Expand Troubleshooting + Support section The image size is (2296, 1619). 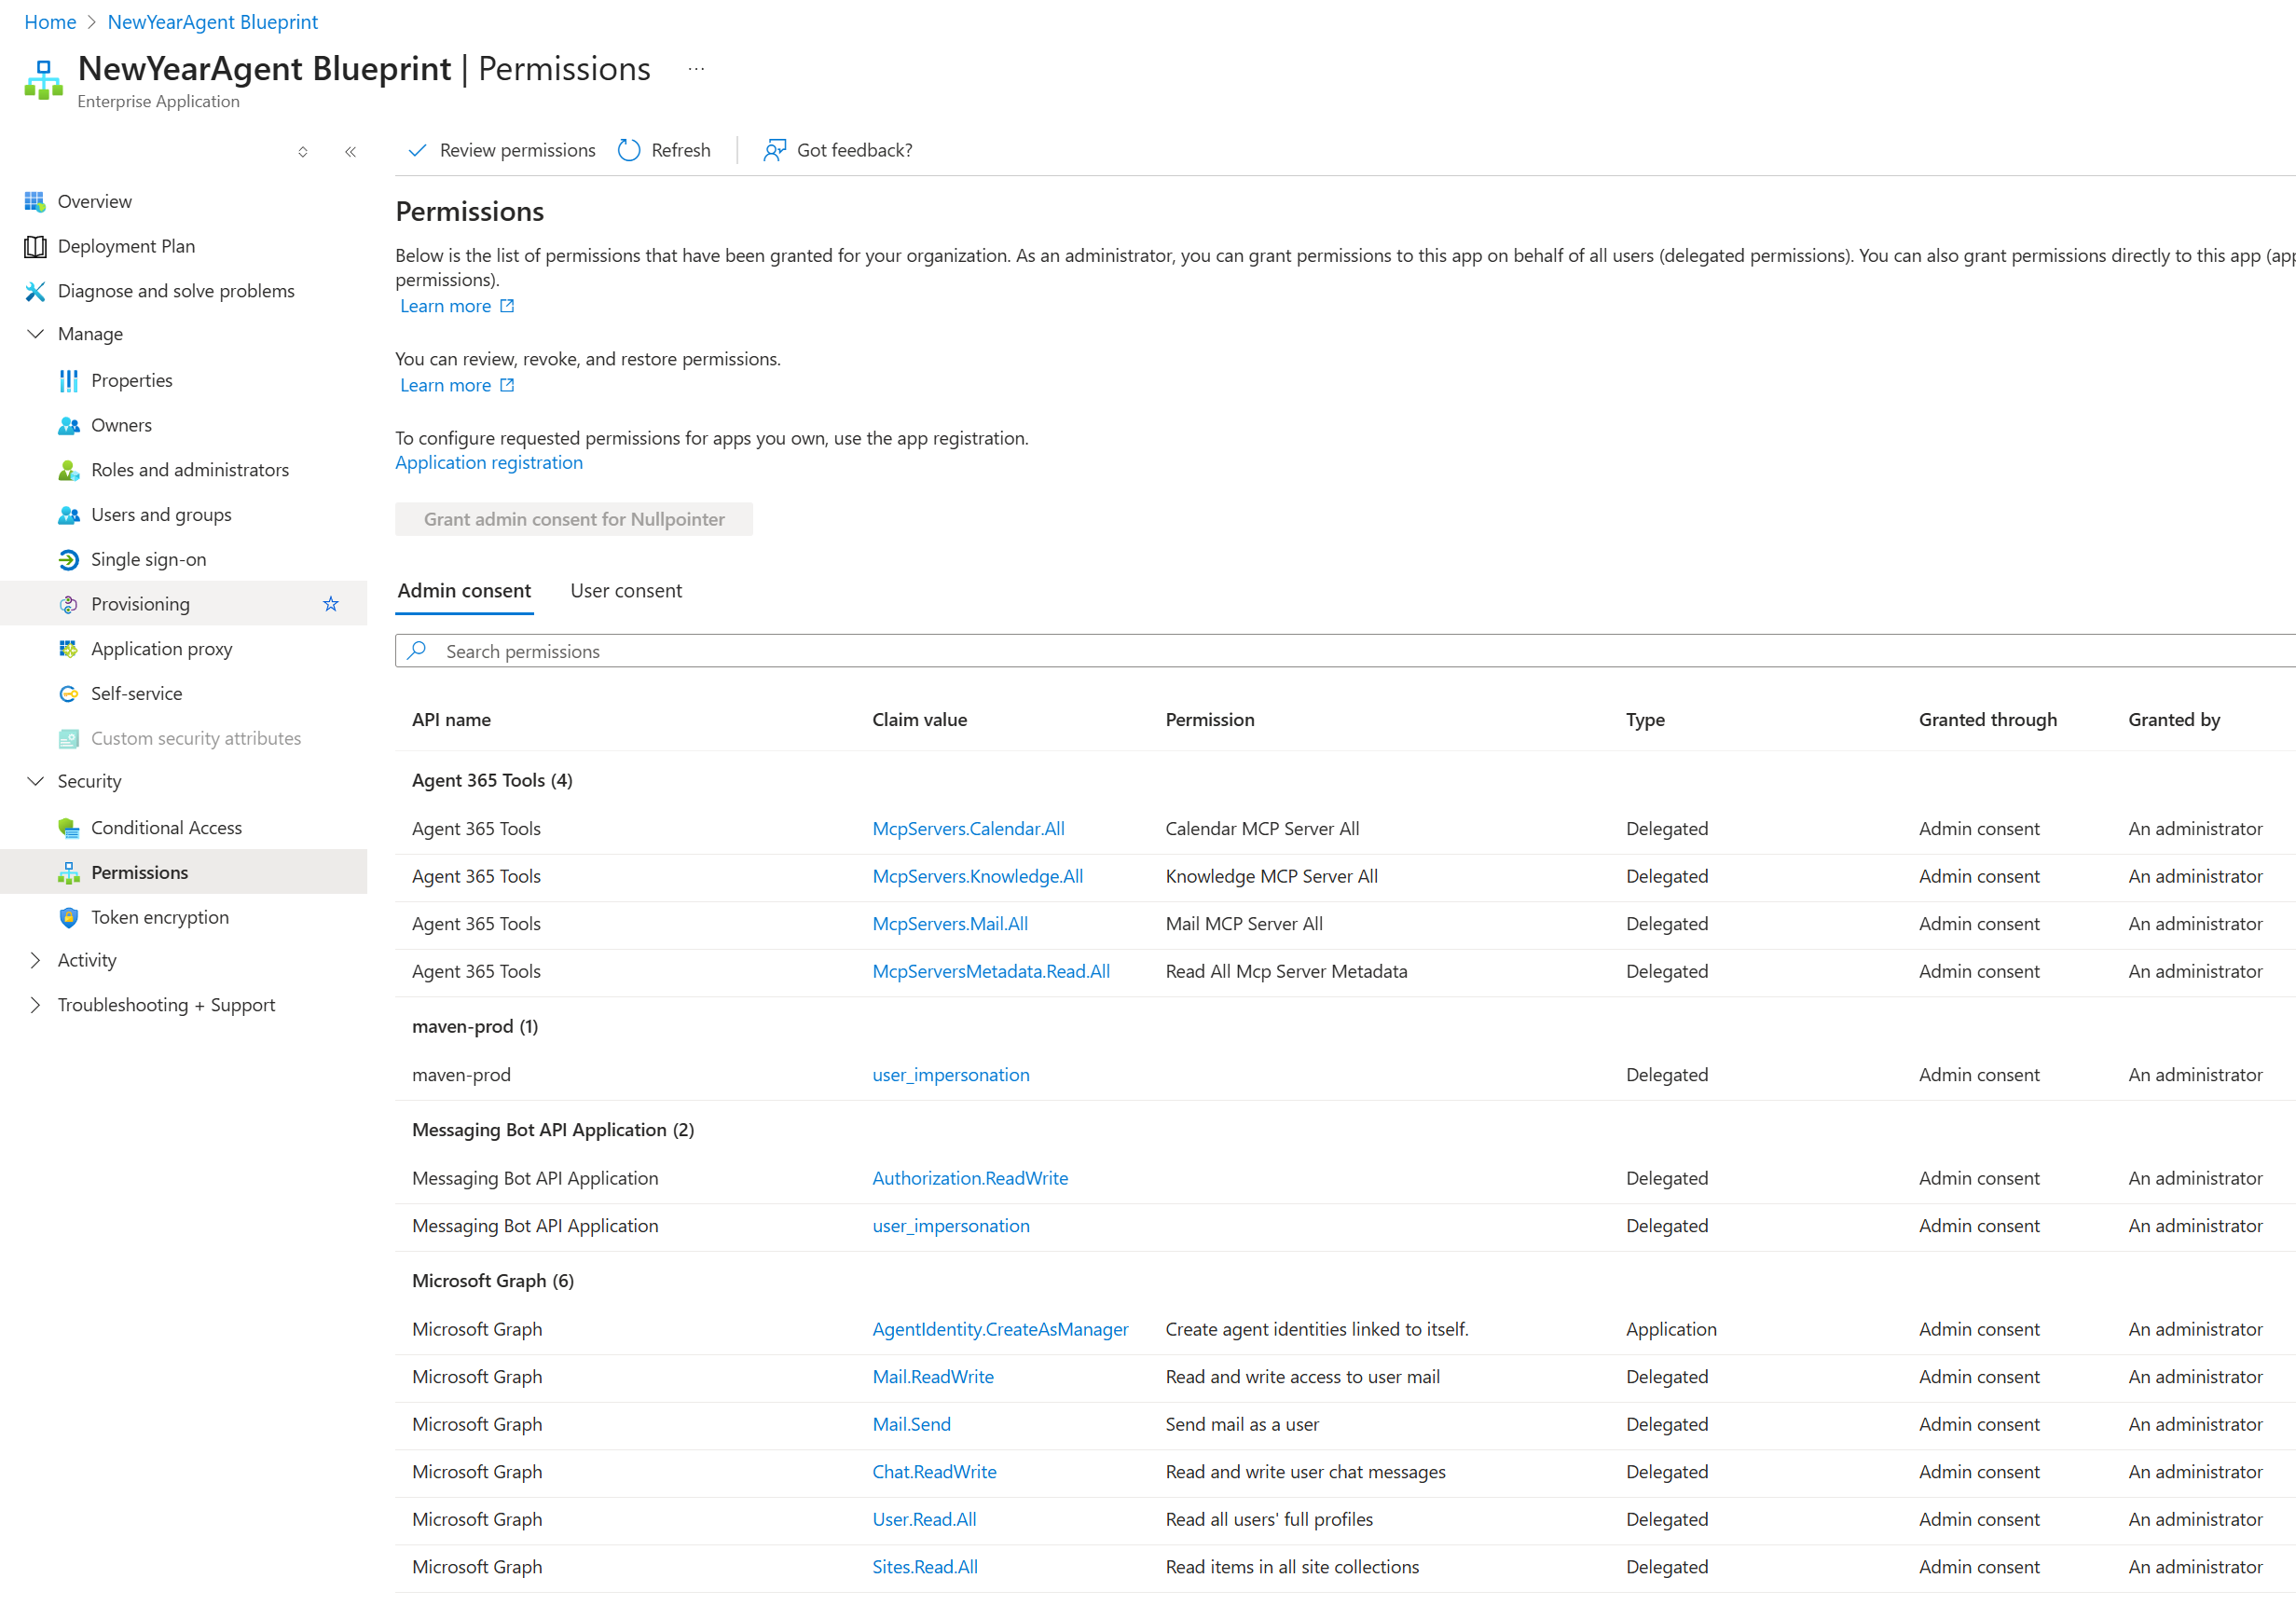36,1005
